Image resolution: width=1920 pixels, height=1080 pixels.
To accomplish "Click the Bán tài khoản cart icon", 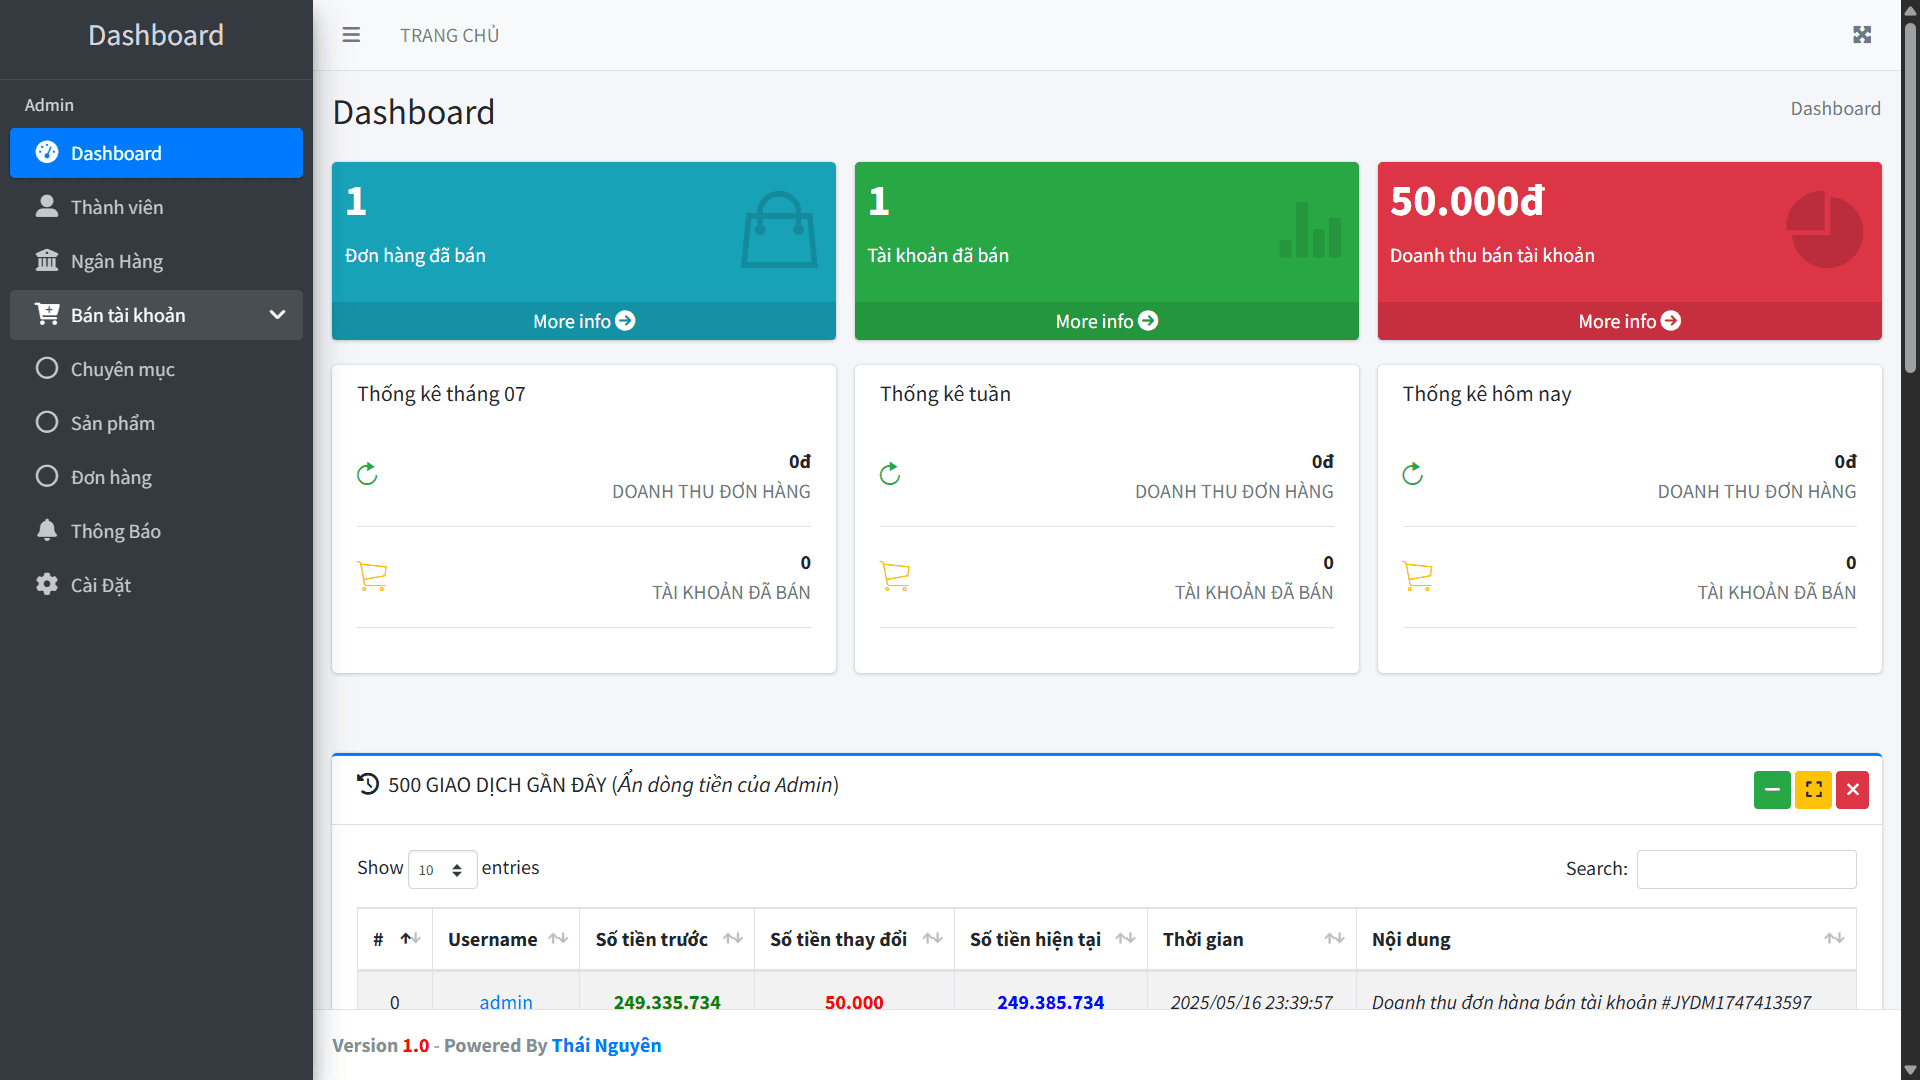I will pyautogui.click(x=47, y=314).
